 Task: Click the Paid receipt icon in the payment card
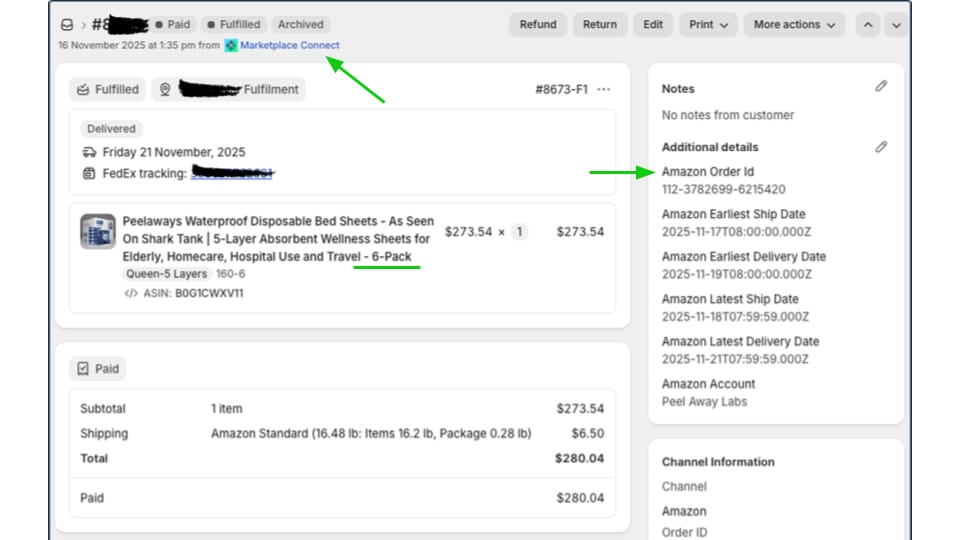tap(83, 369)
